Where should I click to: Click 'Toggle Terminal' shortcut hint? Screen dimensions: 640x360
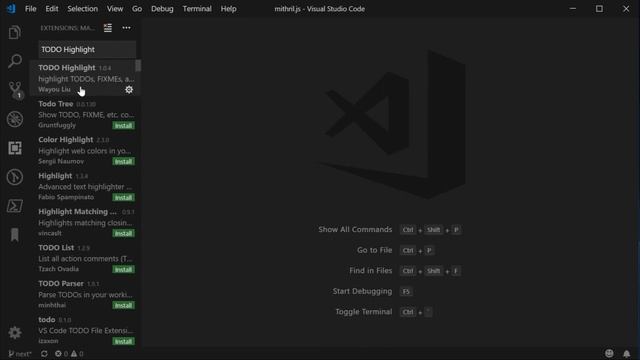coord(363,311)
